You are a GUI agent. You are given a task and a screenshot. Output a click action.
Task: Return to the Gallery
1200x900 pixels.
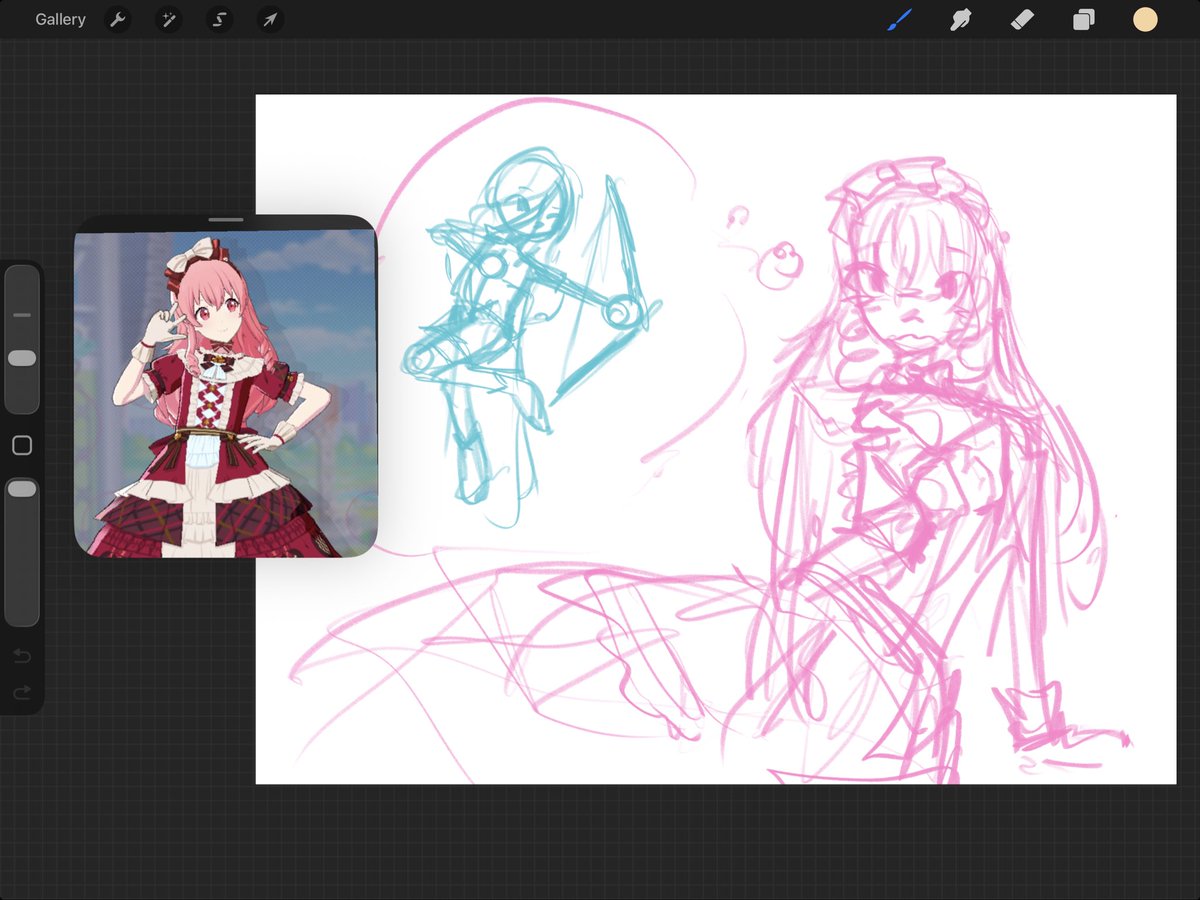tap(60, 20)
